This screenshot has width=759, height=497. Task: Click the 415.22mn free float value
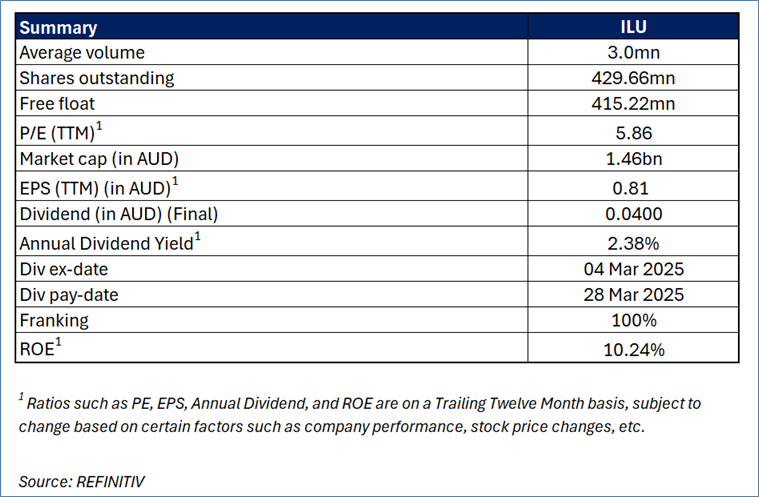tap(634, 104)
